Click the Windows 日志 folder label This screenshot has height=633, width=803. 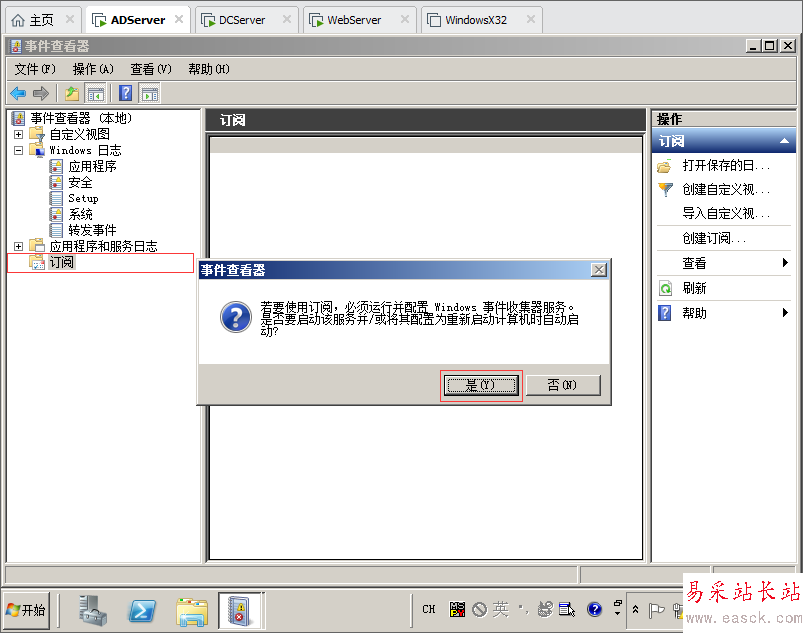(86, 151)
